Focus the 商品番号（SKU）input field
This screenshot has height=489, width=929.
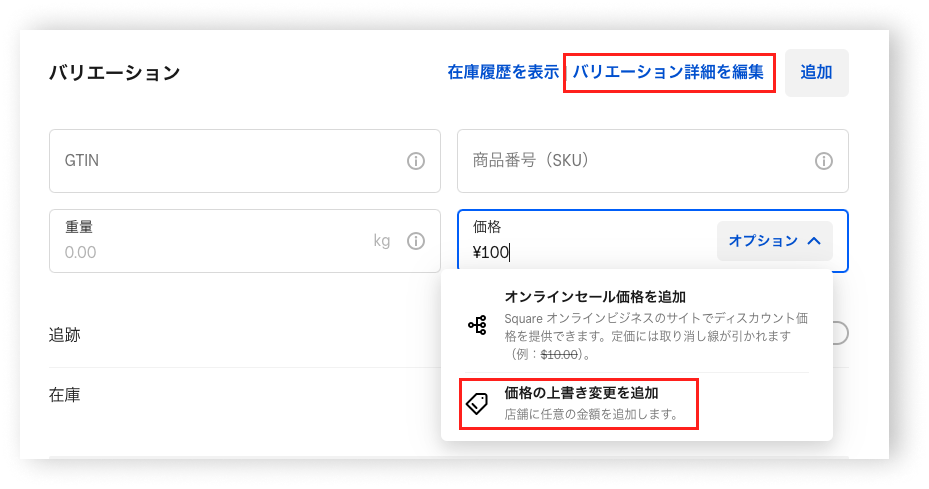pos(652,161)
